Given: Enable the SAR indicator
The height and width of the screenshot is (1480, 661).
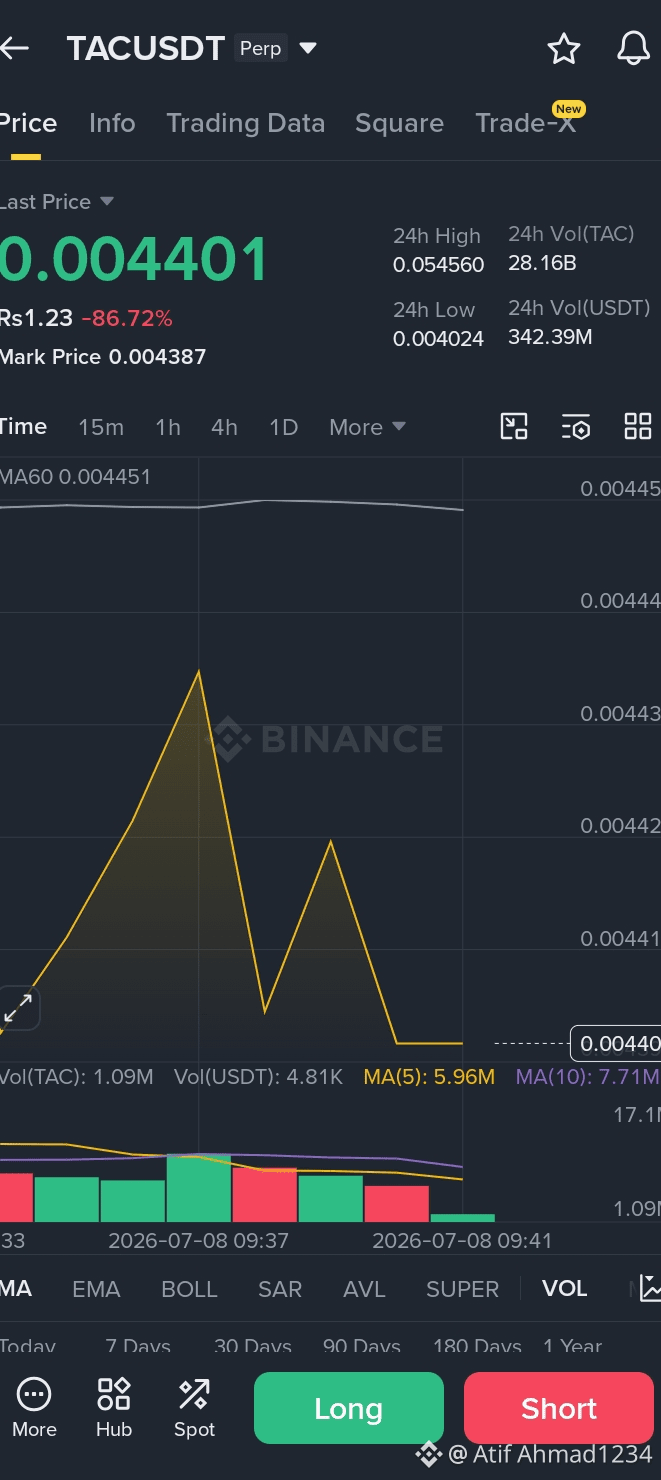Looking at the screenshot, I should [280, 1289].
